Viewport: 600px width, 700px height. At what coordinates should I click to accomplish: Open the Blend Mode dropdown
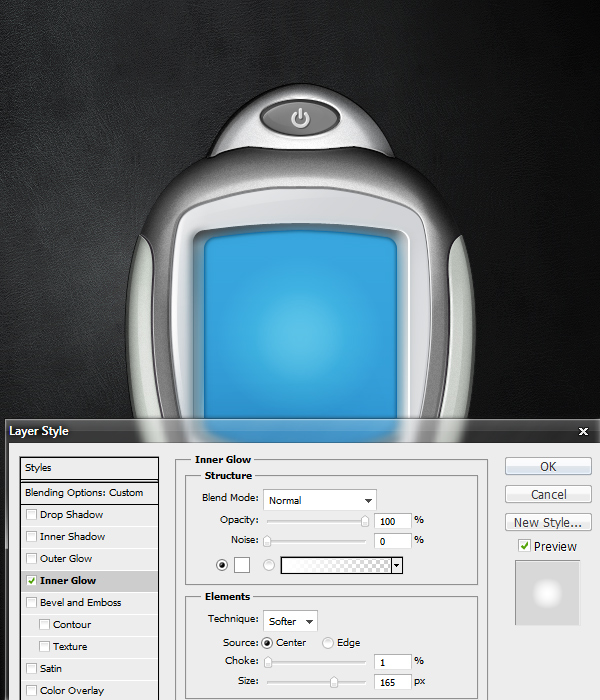point(320,500)
